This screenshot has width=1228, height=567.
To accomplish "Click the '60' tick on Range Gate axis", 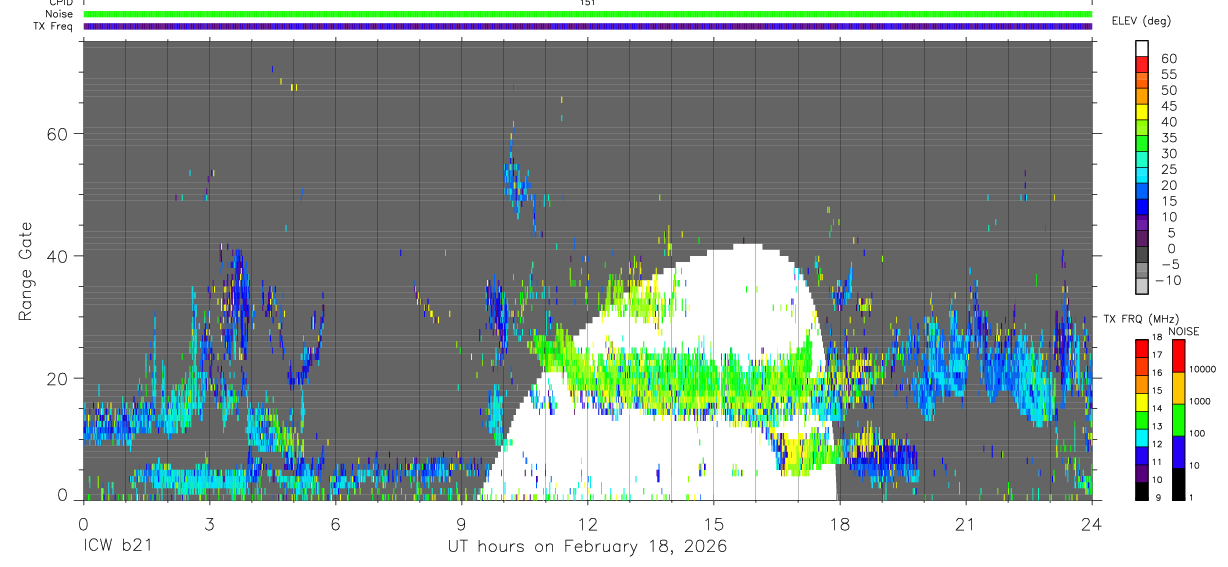I will click(x=55, y=133).
